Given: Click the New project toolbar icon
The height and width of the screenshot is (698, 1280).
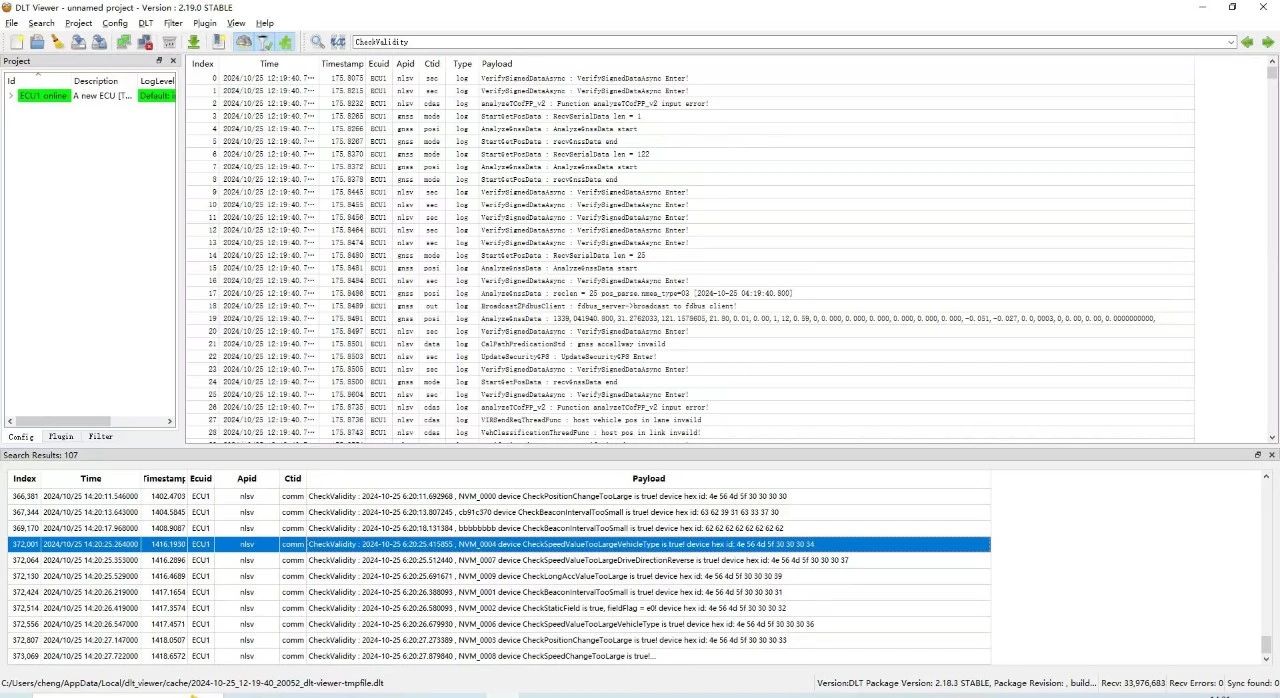Looking at the screenshot, I should point(17,42).
